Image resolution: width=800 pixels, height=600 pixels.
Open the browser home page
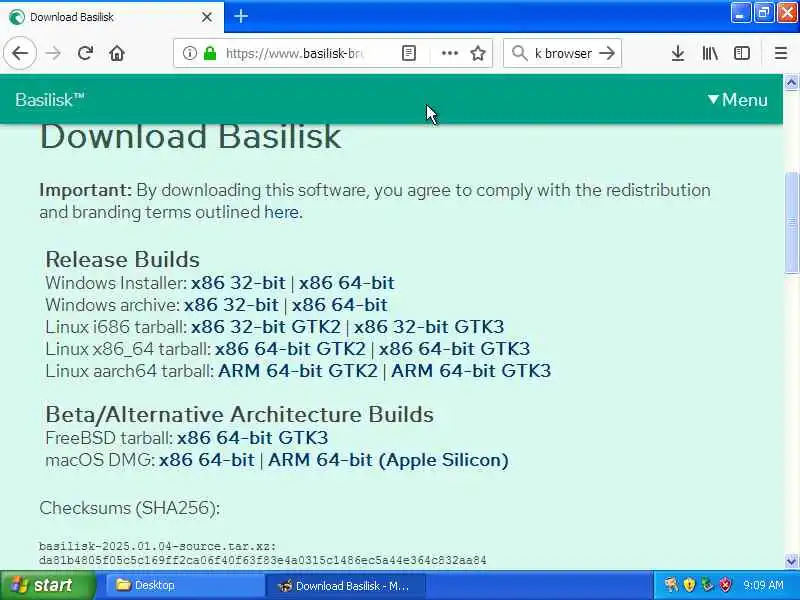117,53
